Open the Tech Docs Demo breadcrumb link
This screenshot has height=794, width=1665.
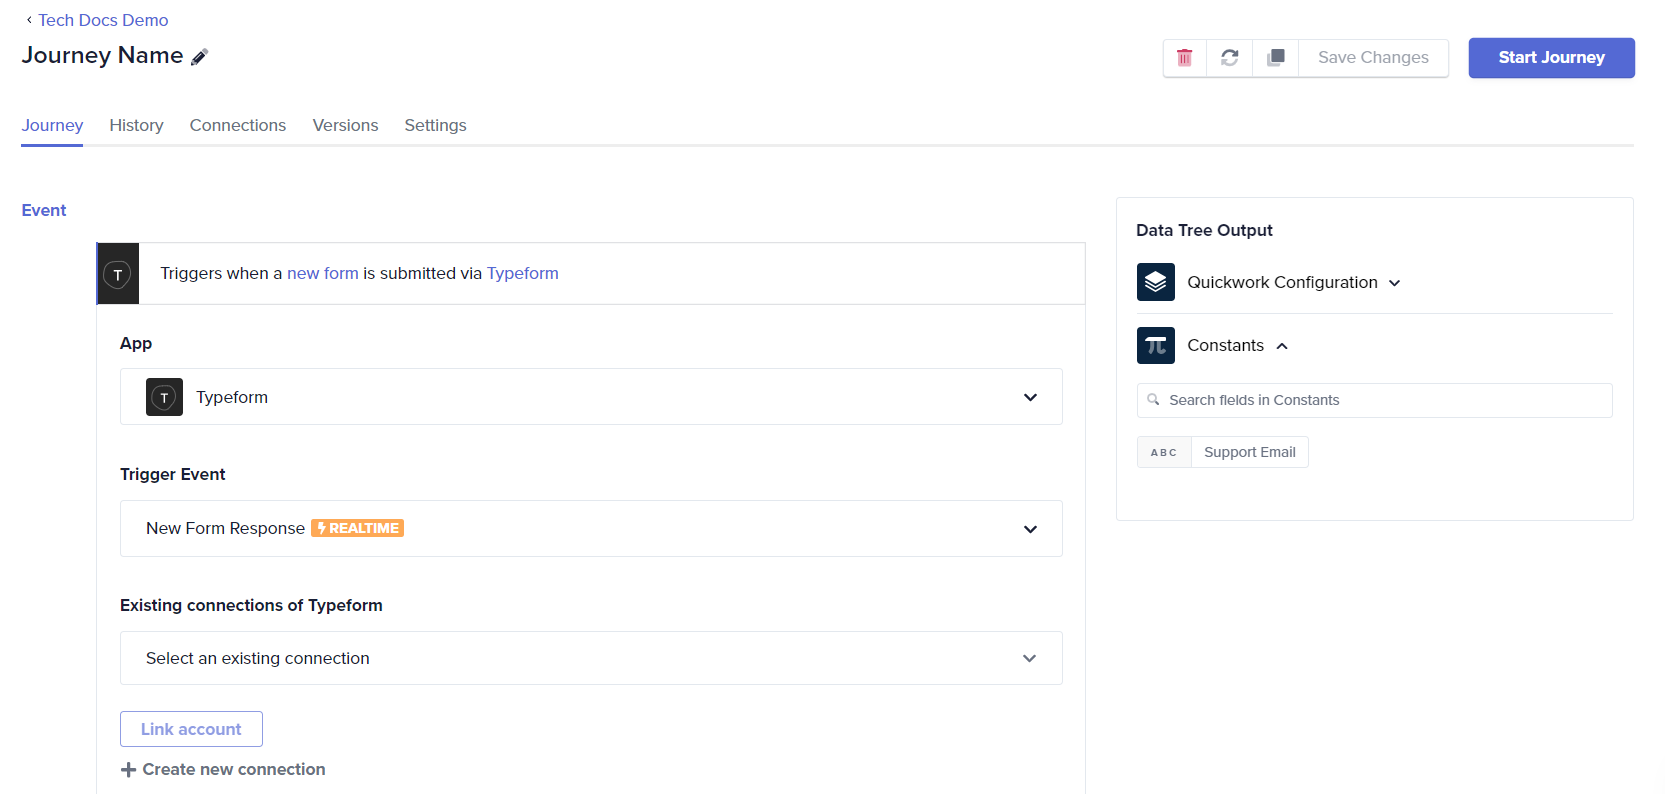coord(103,20)
